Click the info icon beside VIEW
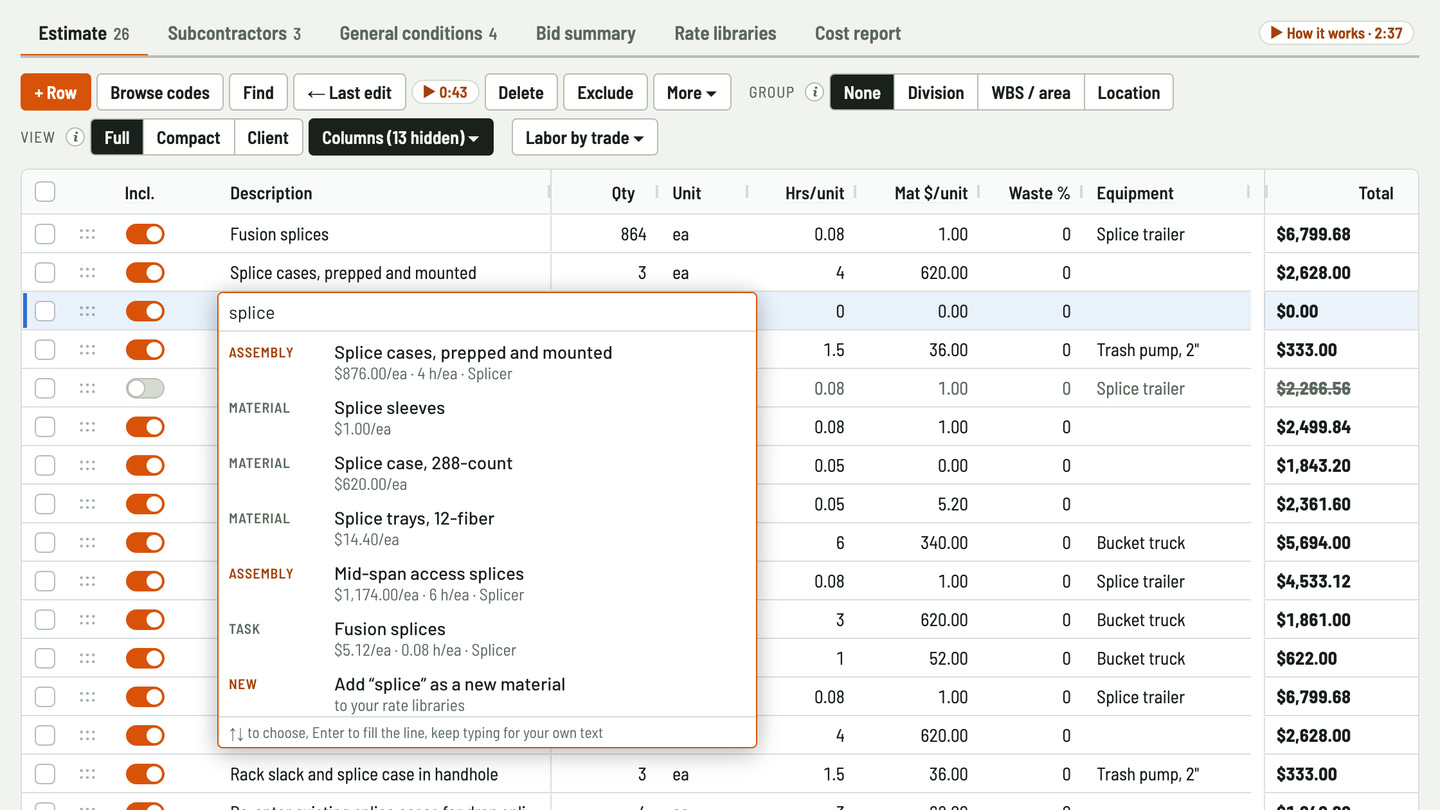The height and width of the screenshot is (810, 1440). (75, 137)
